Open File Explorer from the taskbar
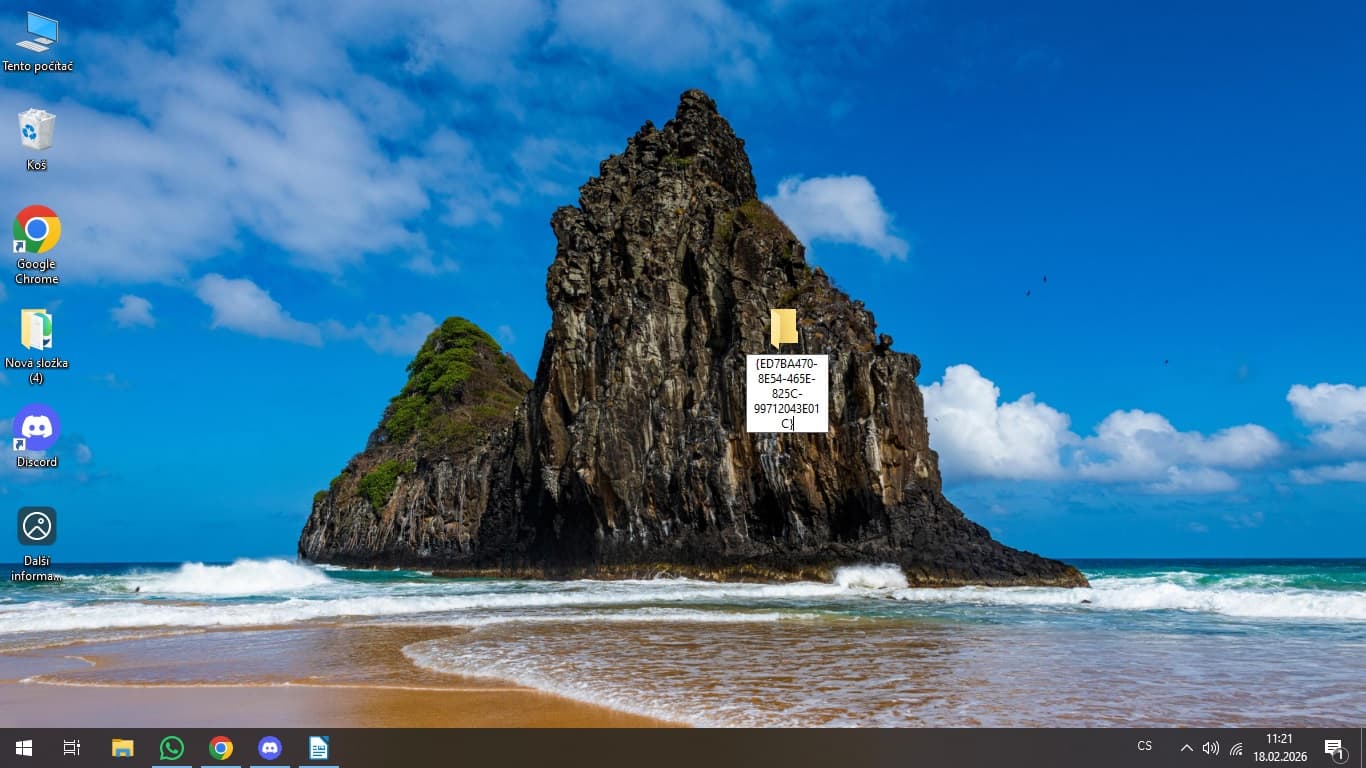The image size is (1366, 768). 122,748
